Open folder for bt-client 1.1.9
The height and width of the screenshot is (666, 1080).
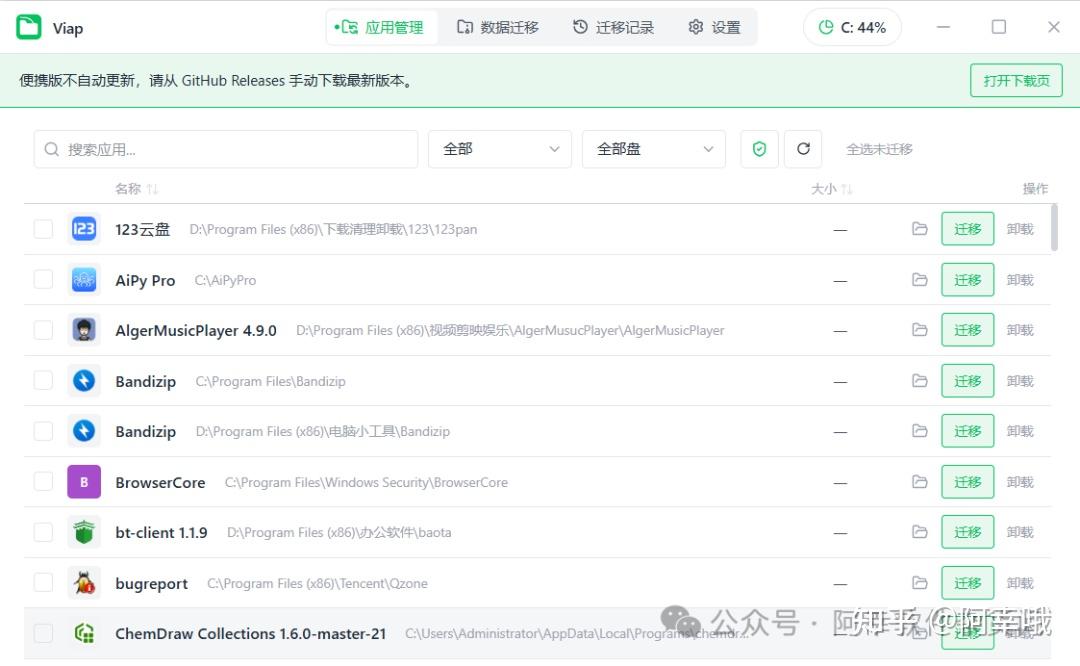[x=920, y=532]
